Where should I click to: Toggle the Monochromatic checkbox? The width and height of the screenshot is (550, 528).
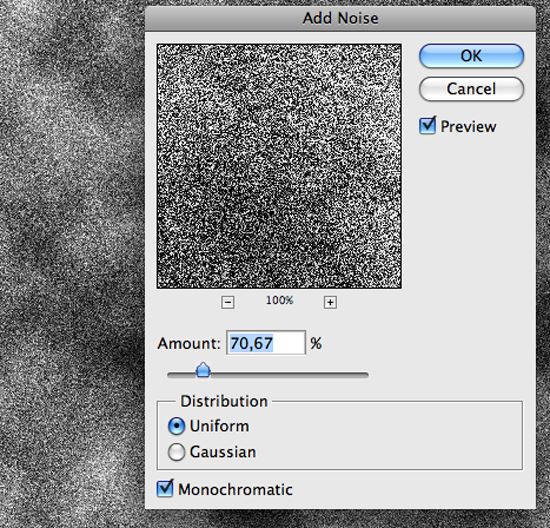coord(165,489)
